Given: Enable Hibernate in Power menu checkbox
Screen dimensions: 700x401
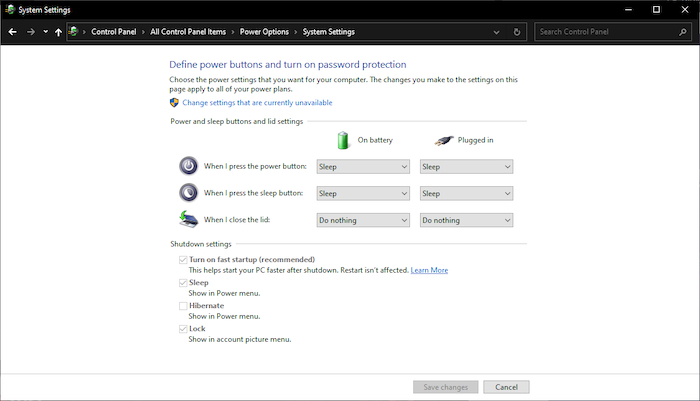Looking at the screenshot, I should click(x=183, y=306).
